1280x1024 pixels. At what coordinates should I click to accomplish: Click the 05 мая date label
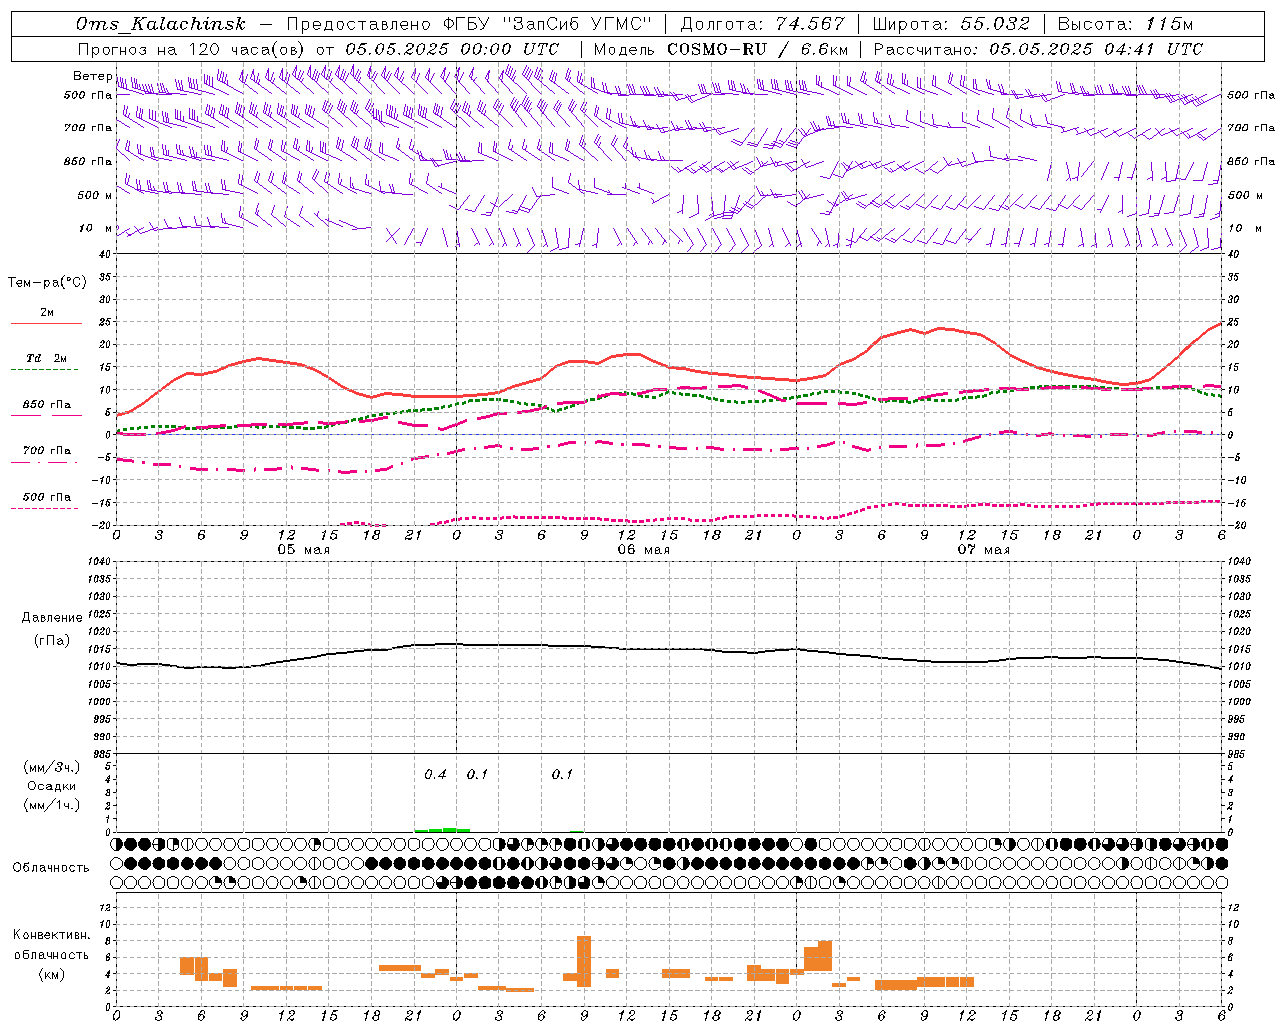pyautogui.click(x=304, y=550)
